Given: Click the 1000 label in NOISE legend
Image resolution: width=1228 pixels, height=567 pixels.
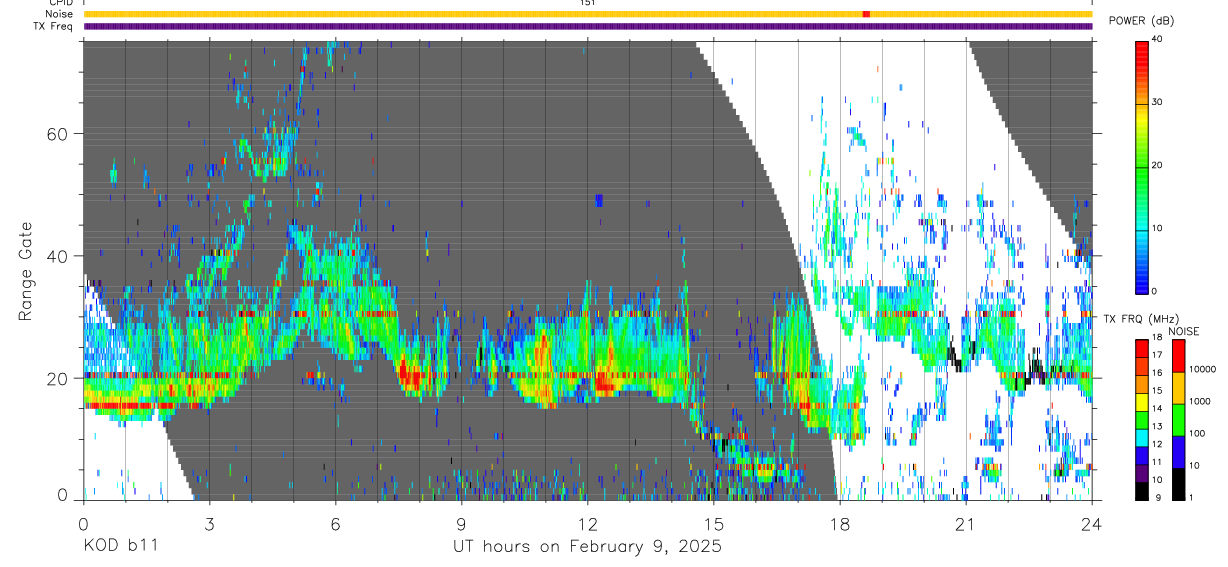Looking at the screenshot, I should [1198, 401].
